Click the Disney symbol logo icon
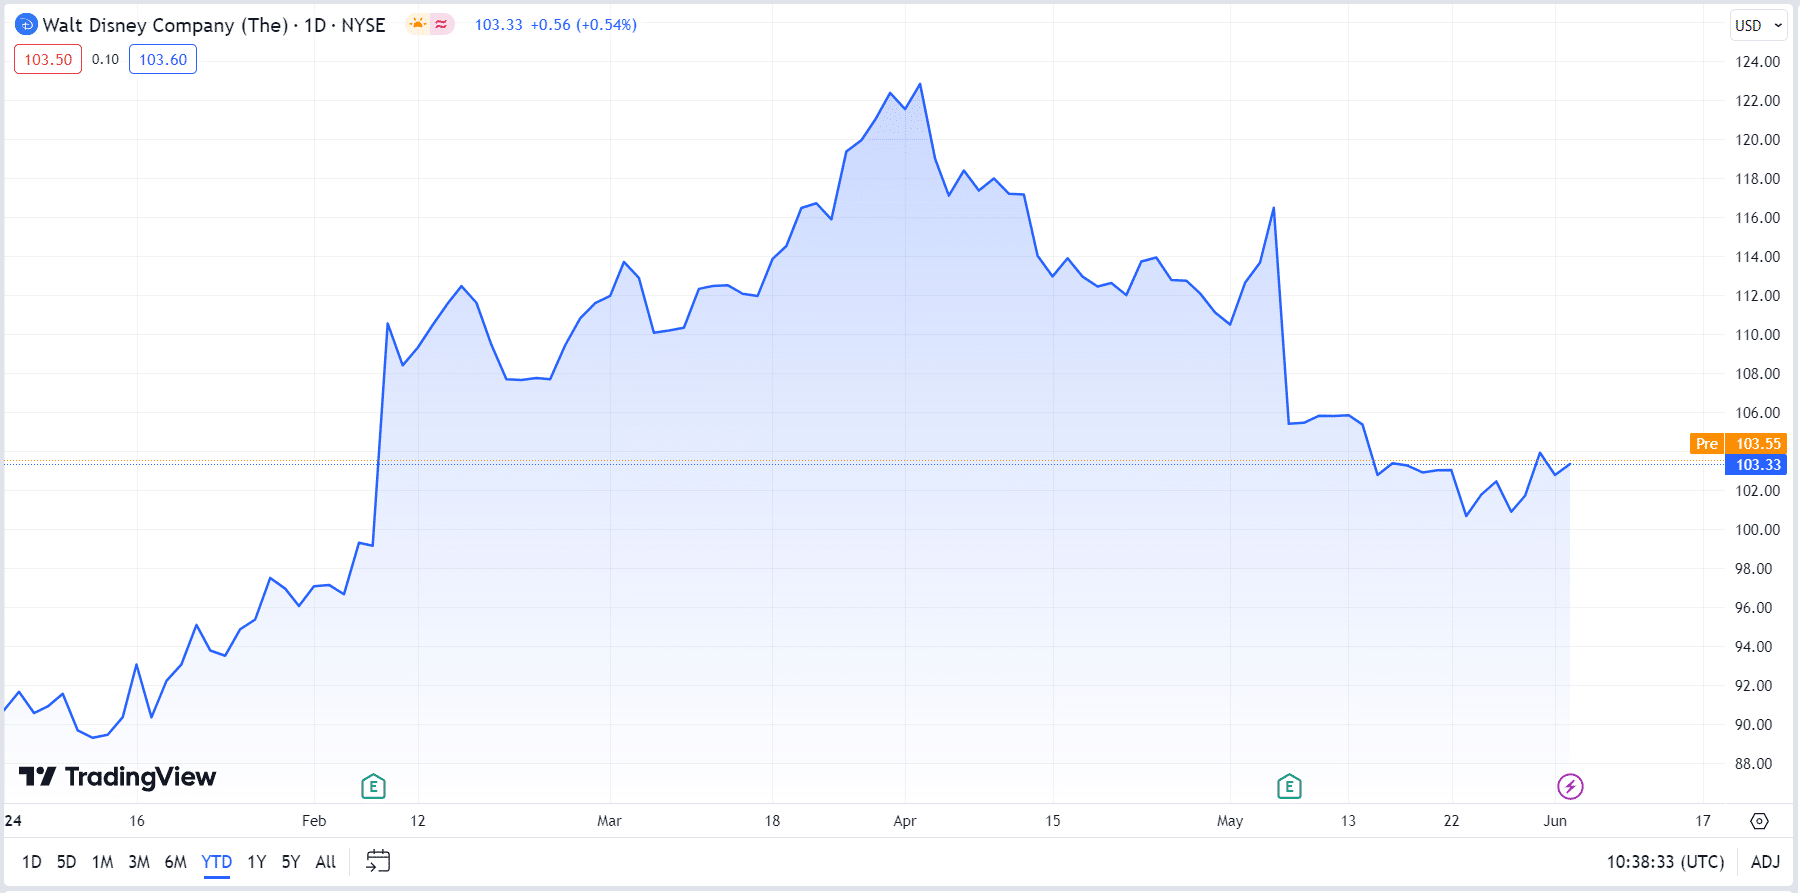1800x893 pixels. click(26, 25)
